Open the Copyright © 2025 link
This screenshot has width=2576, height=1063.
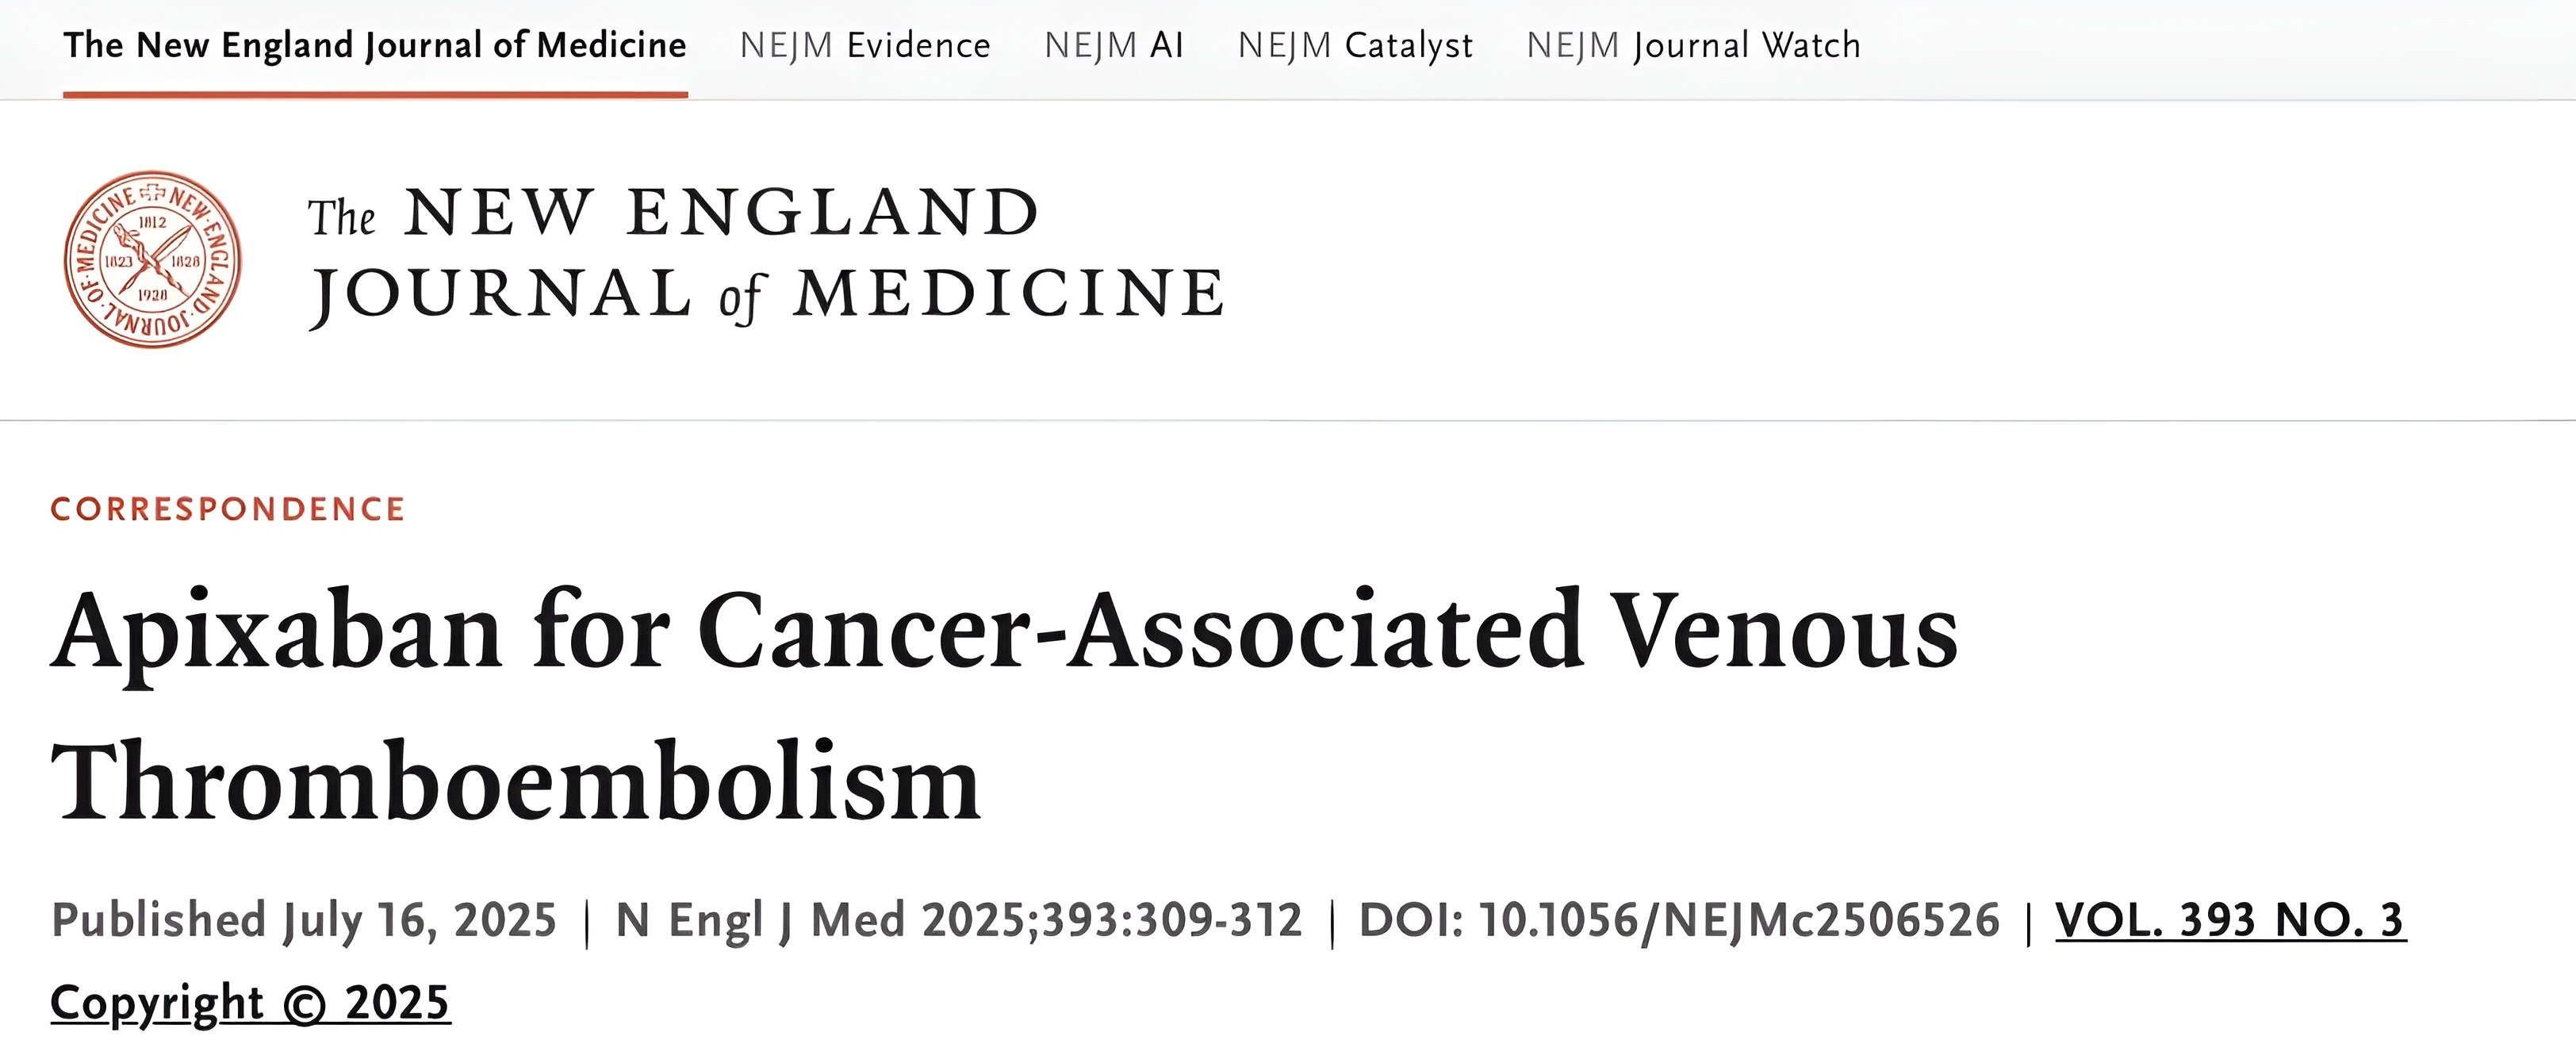(x=250, y=1003)
